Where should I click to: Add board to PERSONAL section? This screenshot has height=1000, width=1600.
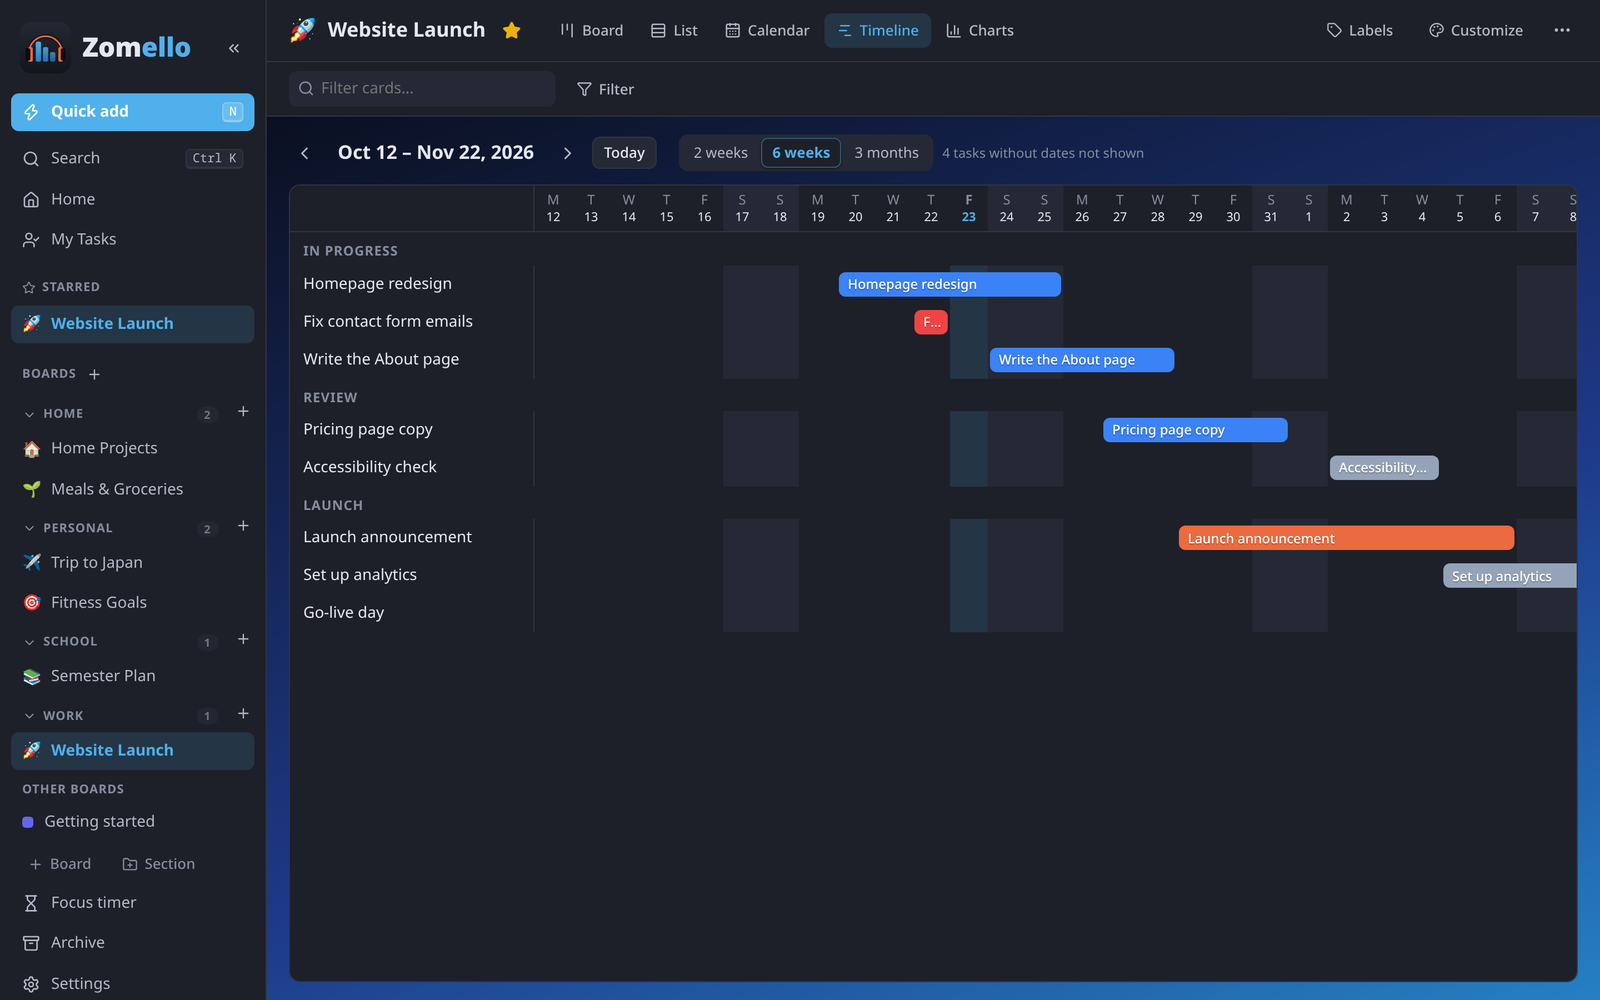click(x=243, y=526)
